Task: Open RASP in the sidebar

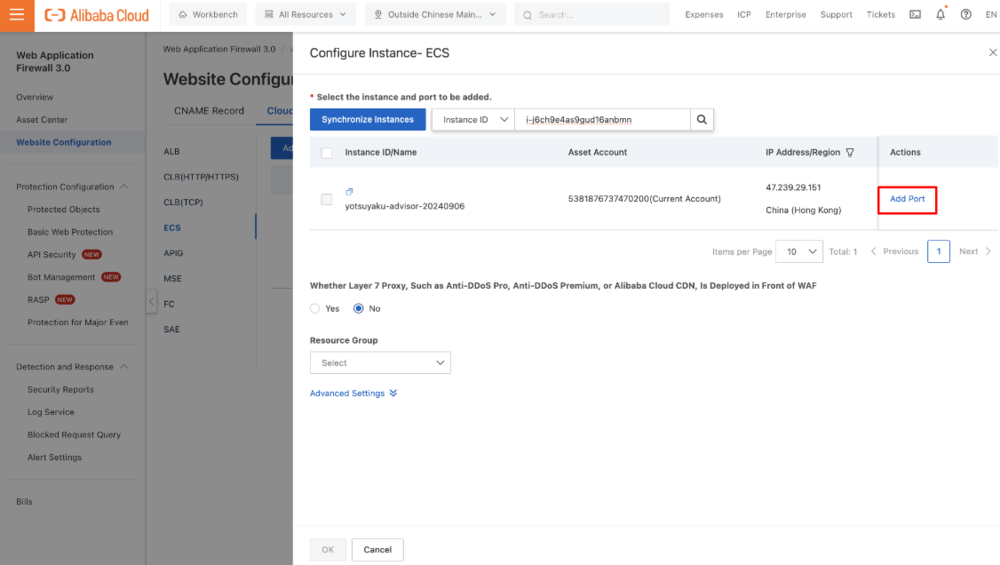Action: [38, 300]
